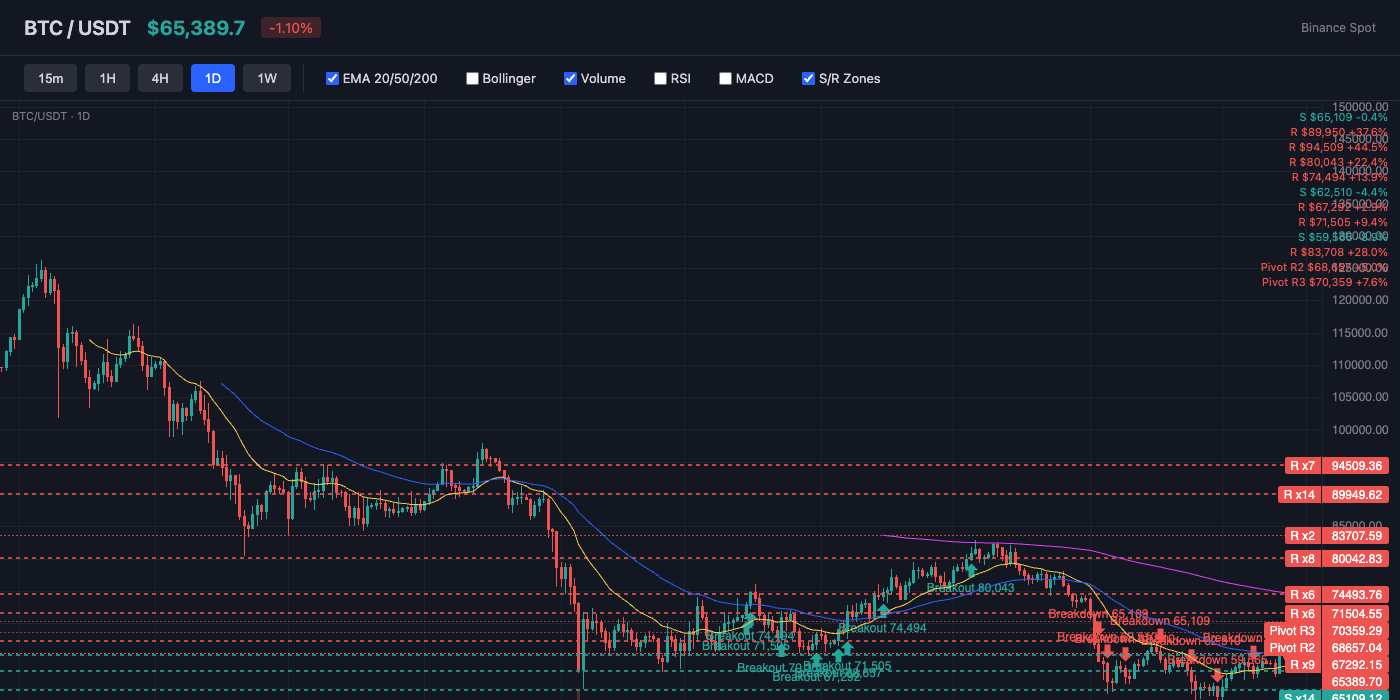
Task: Select the active 1D timeframe
Action: point(213,78)
